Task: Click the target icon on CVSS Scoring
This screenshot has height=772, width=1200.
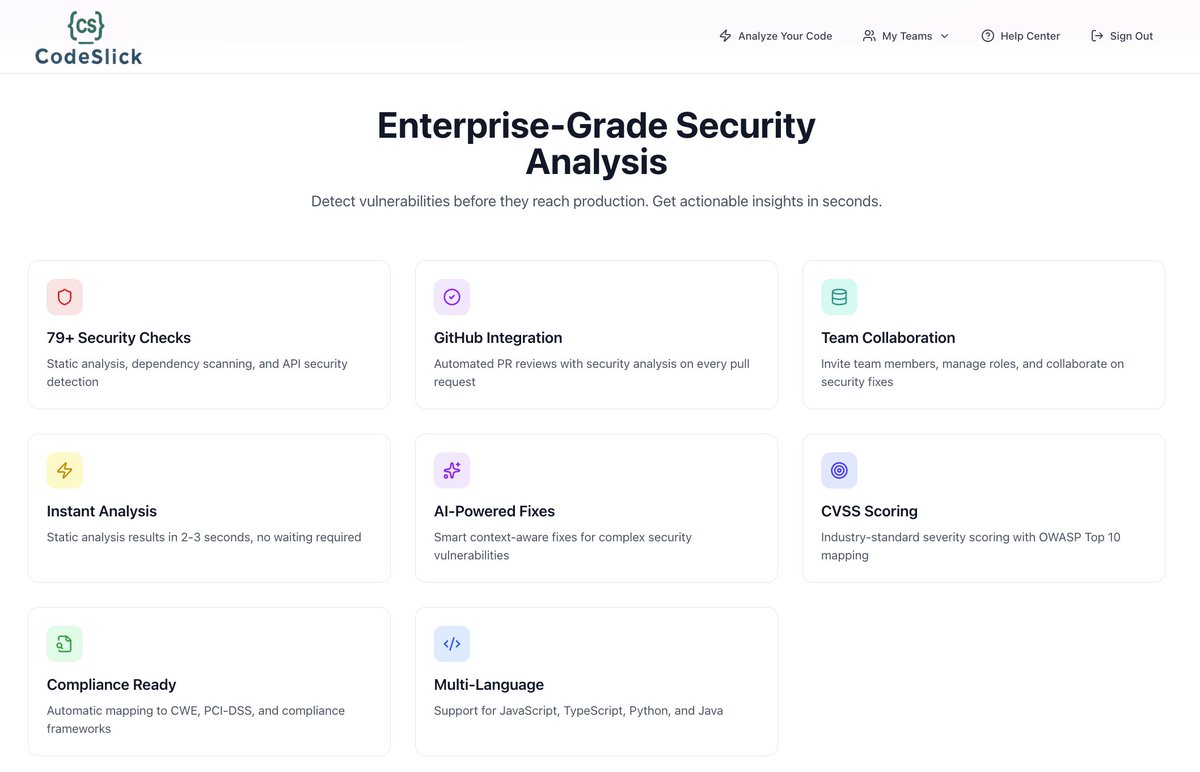Action: 839,470
